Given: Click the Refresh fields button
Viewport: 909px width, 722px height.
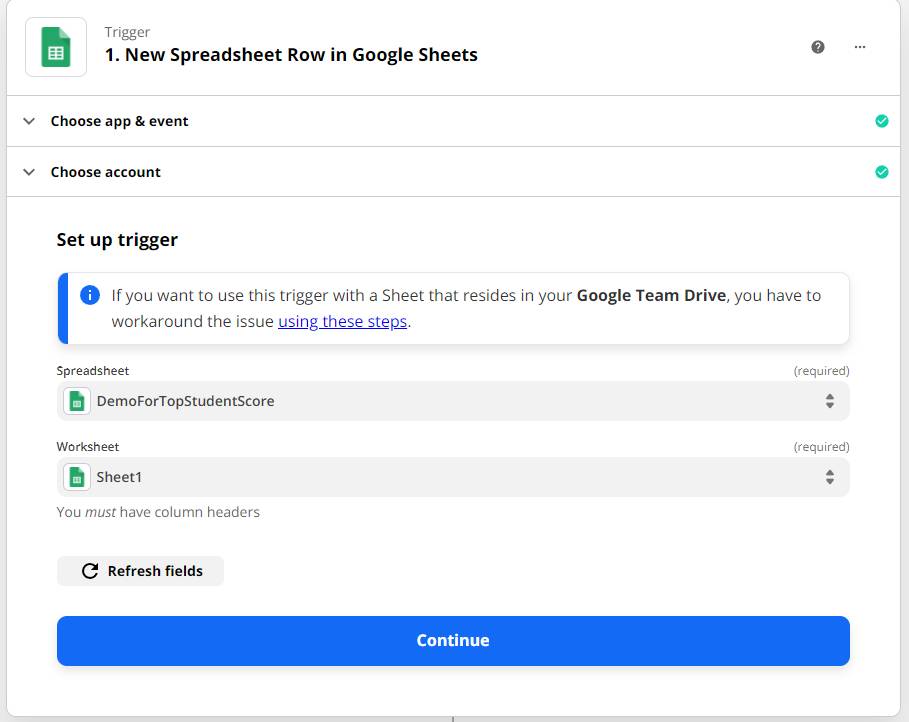Looking at the screenshot, I should [140, 571].
